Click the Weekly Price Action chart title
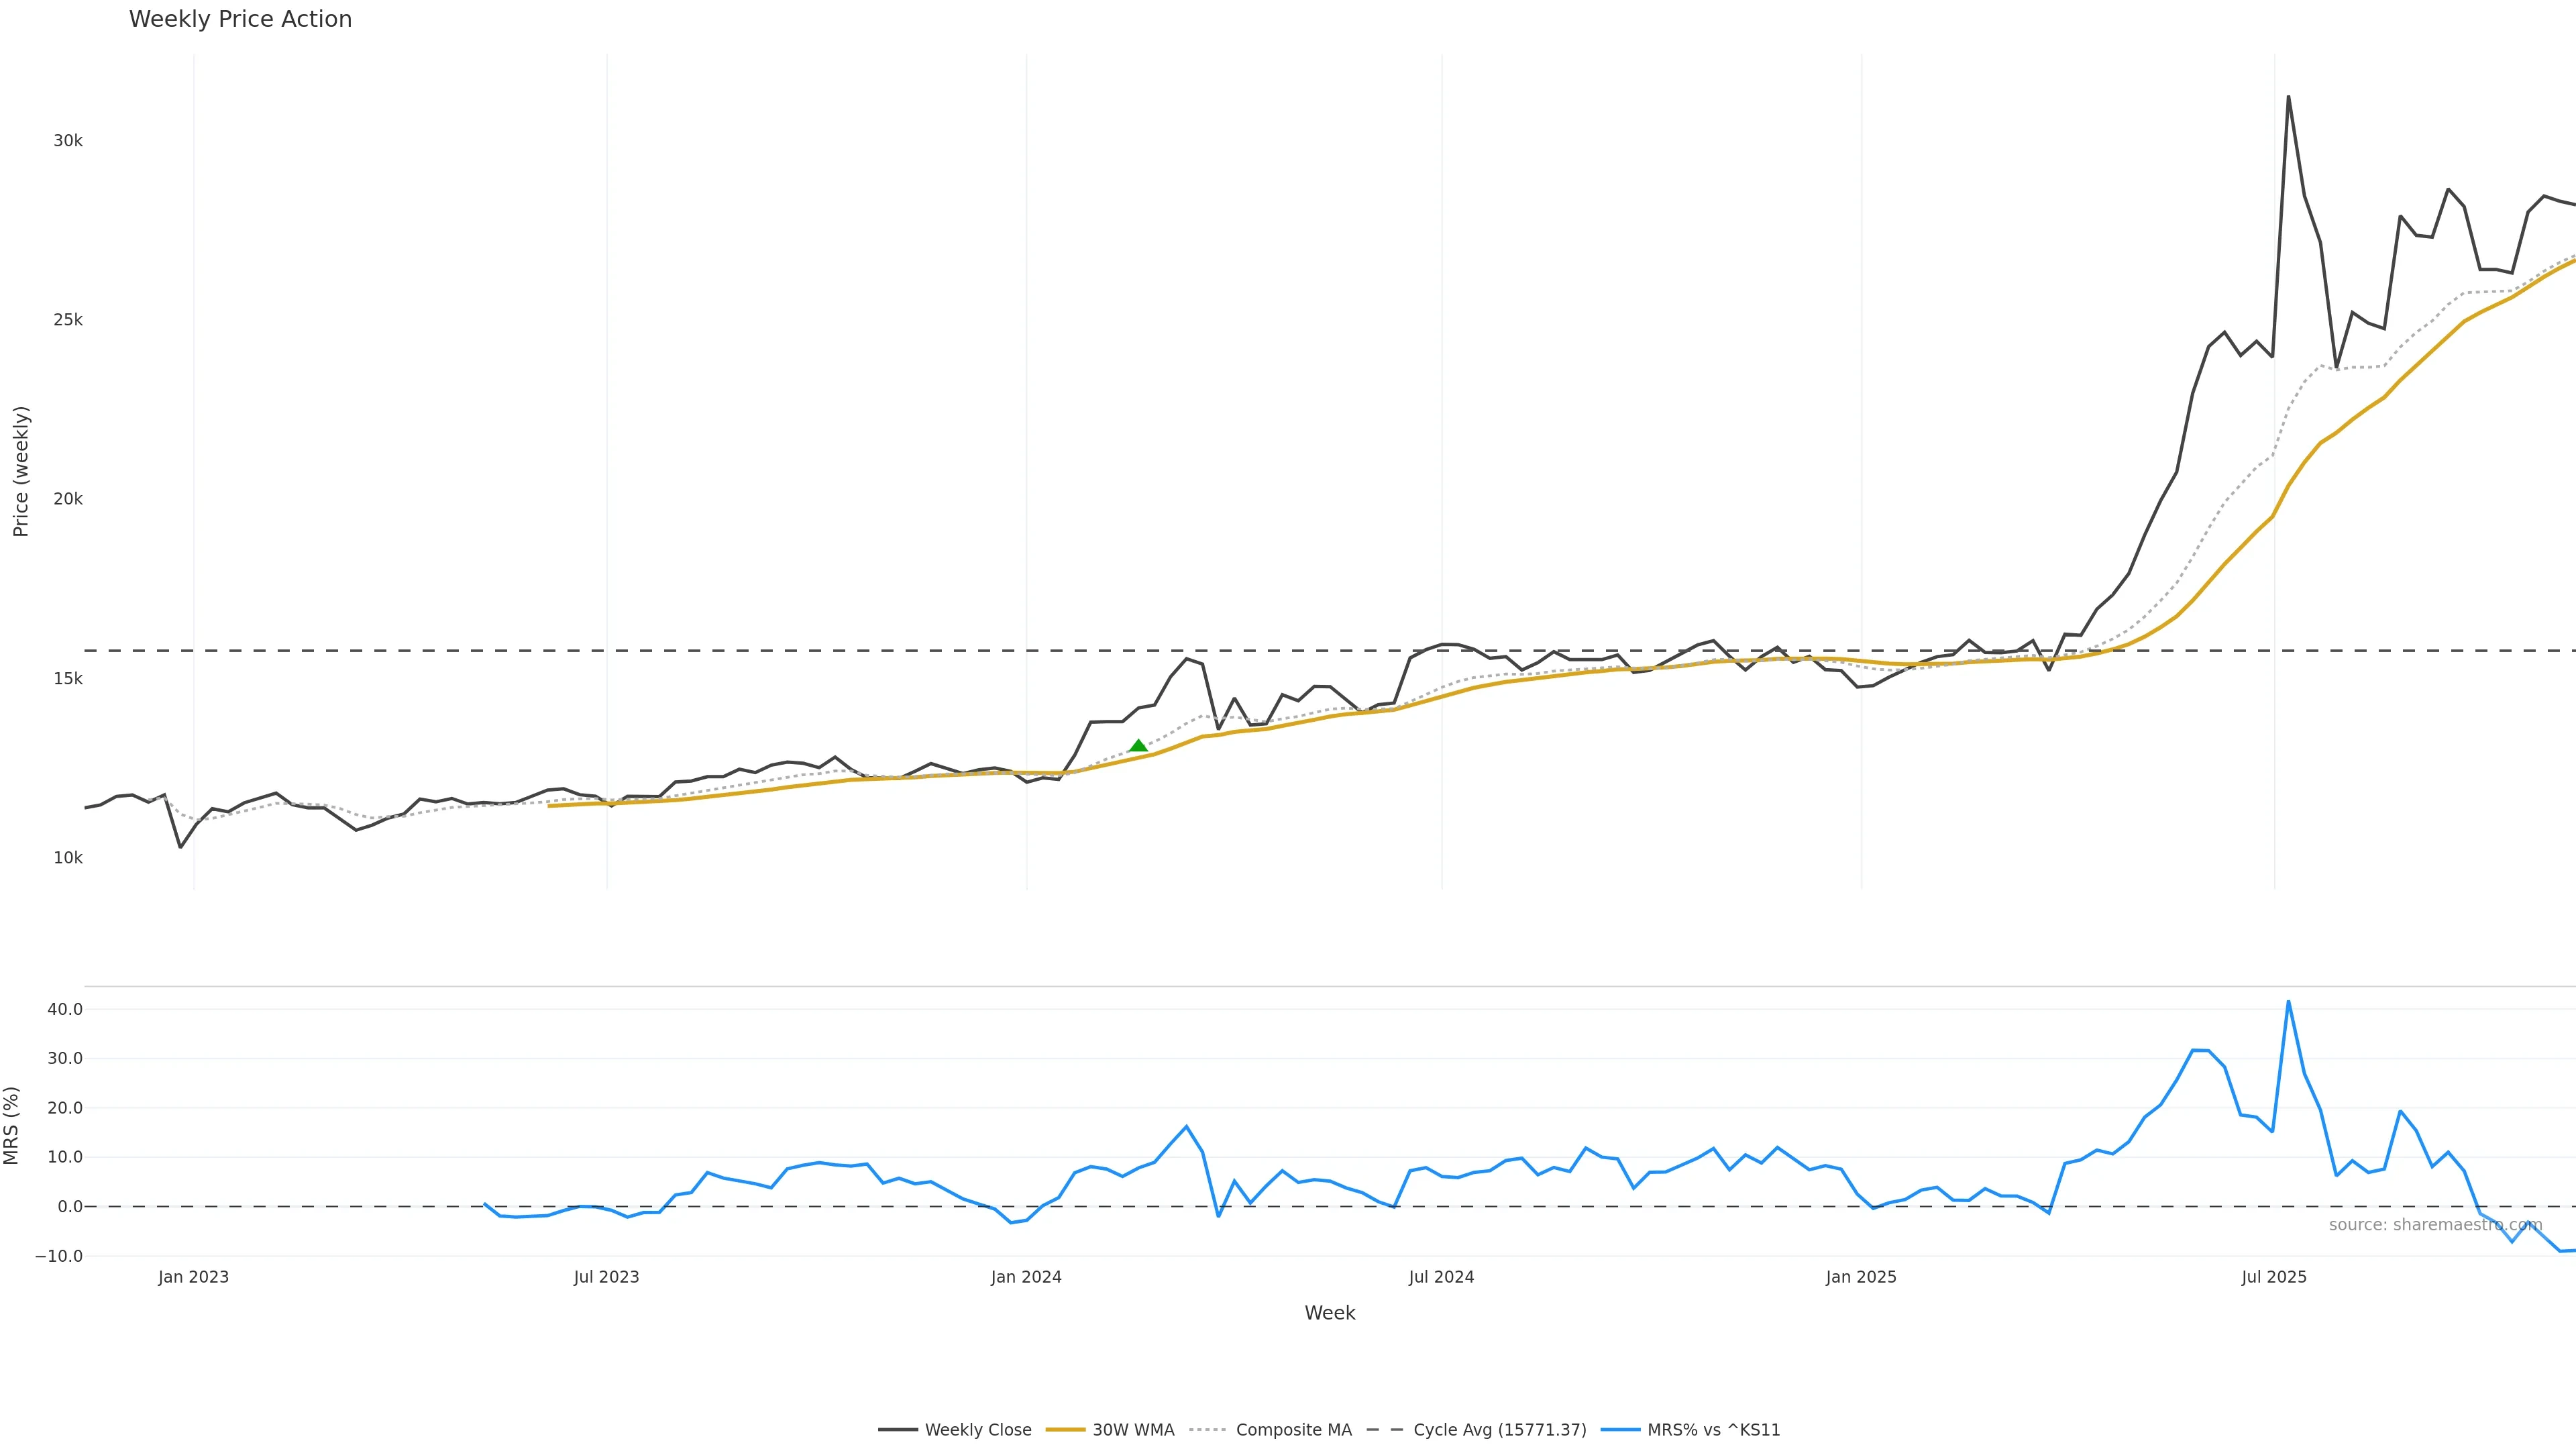The width and height of the screenshot is (2576, 1449). 240,20
